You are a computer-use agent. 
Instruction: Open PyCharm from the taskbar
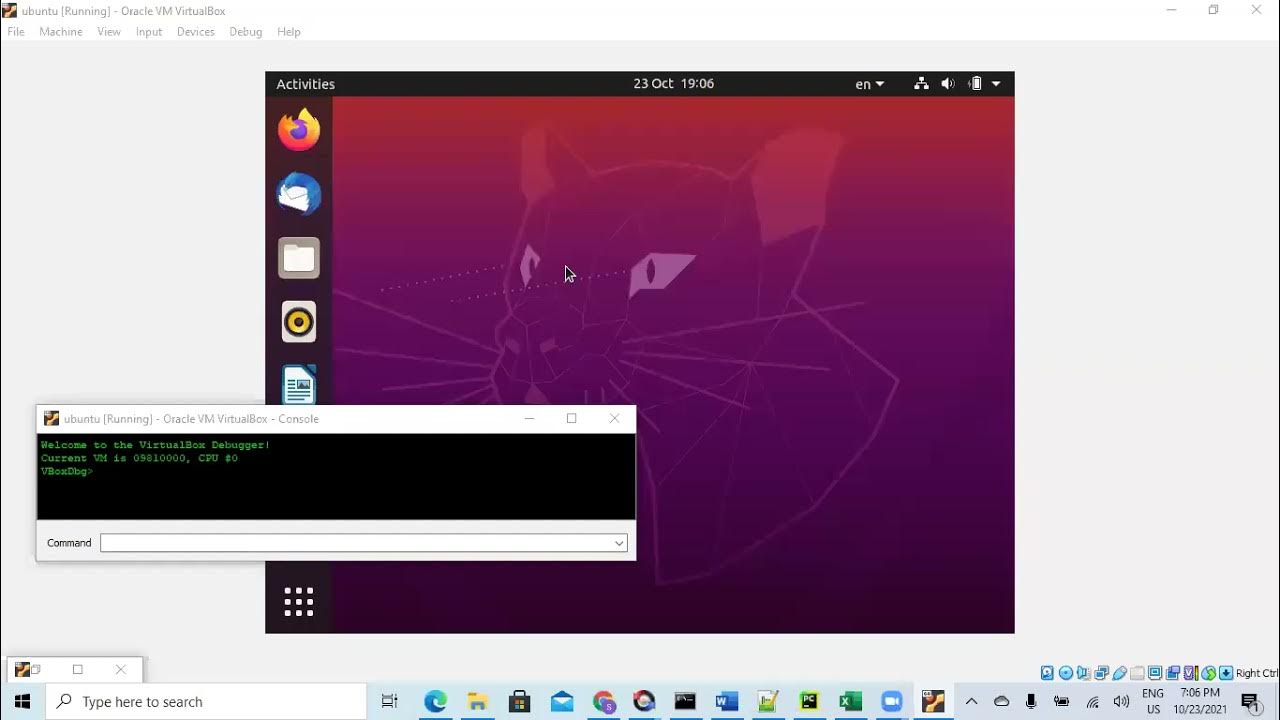tap(809, 702)
